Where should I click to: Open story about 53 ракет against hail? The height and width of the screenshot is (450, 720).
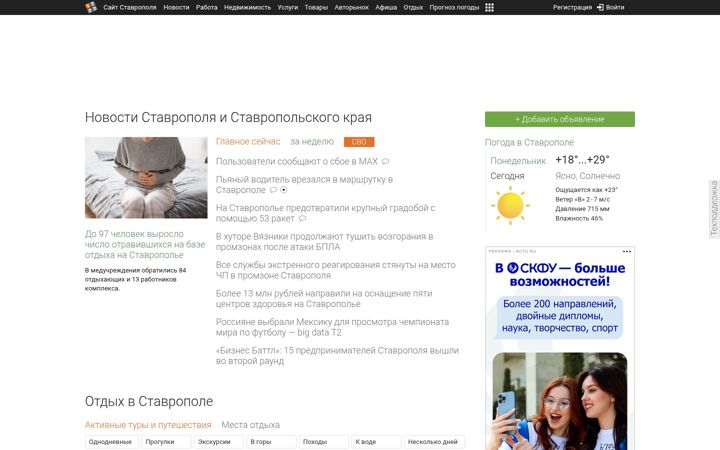(325, 213)
